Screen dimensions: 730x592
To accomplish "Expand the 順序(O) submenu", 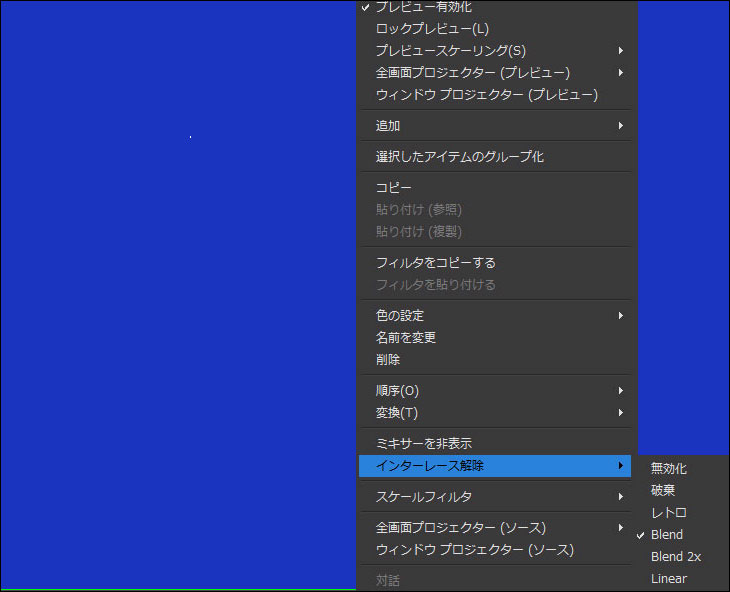I will (x=397, y=391).
